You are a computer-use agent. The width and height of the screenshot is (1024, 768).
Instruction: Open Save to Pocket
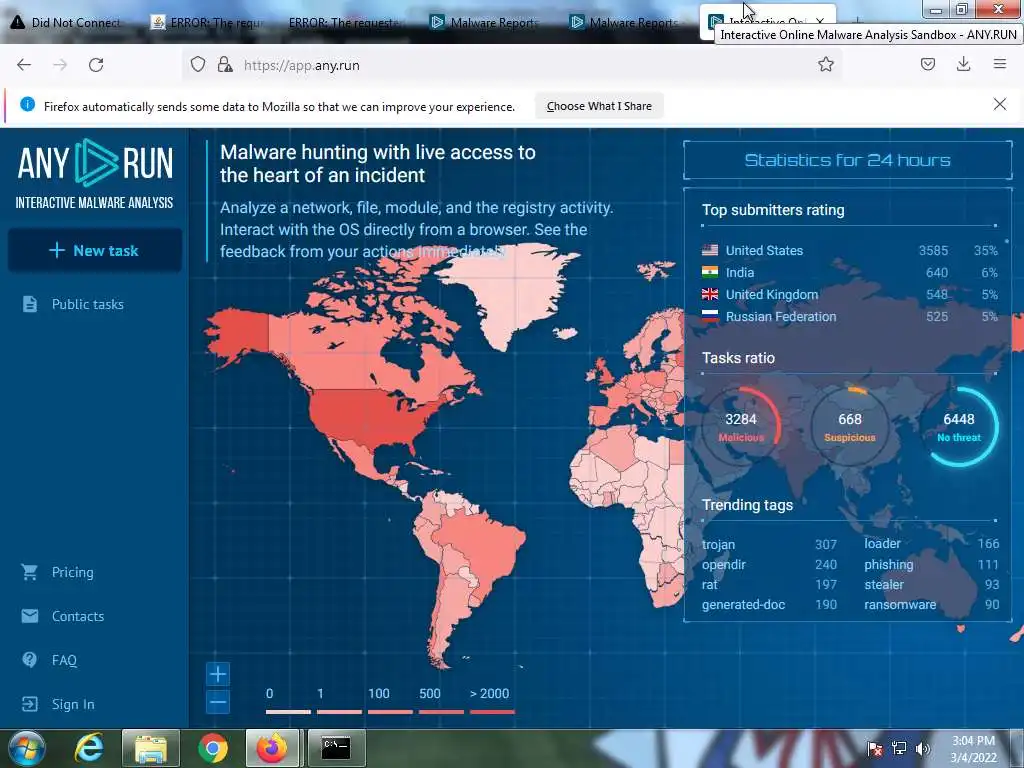[x=928, y=64]
